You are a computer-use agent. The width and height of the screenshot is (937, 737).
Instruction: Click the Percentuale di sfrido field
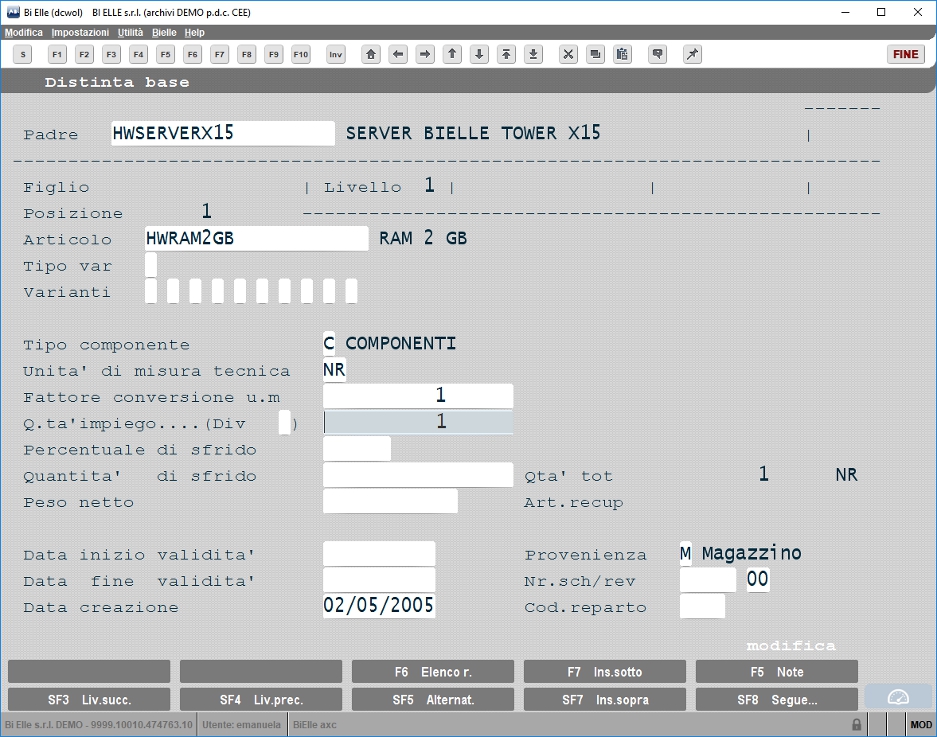[357, 448]
